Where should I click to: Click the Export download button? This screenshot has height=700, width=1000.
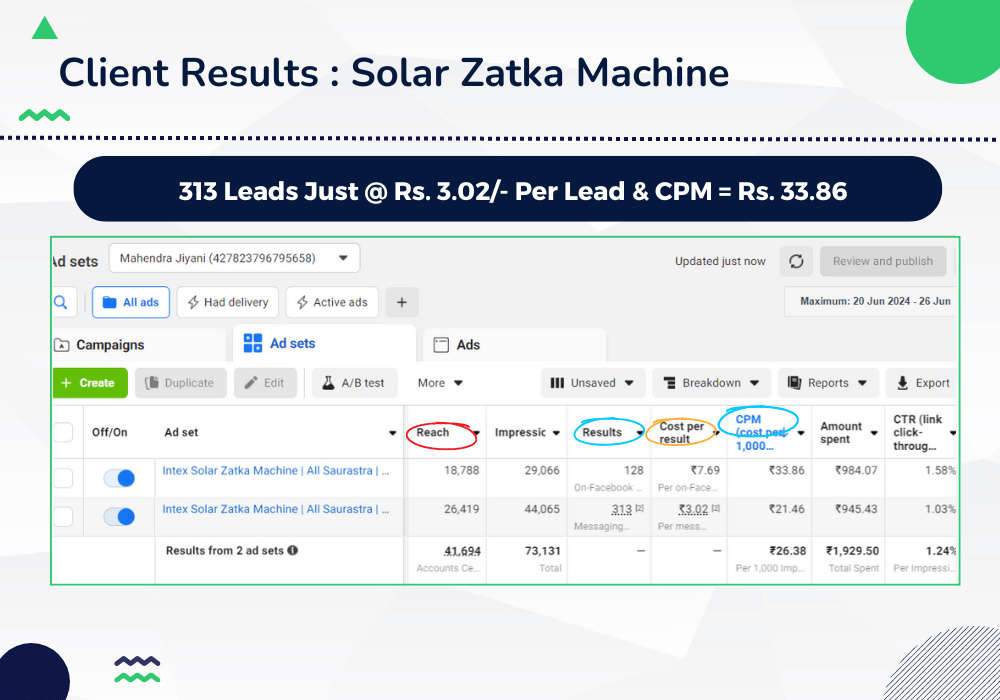point(923,383)
